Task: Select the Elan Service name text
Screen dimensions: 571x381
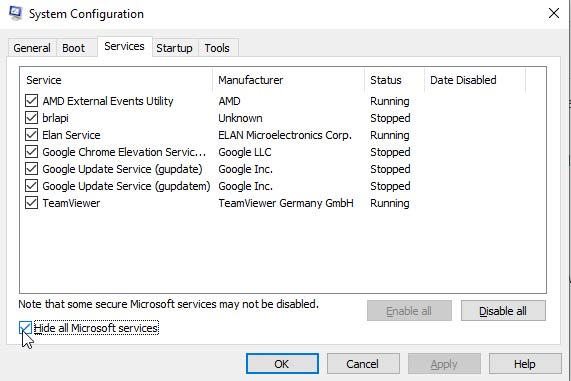Action: point(71,135)
